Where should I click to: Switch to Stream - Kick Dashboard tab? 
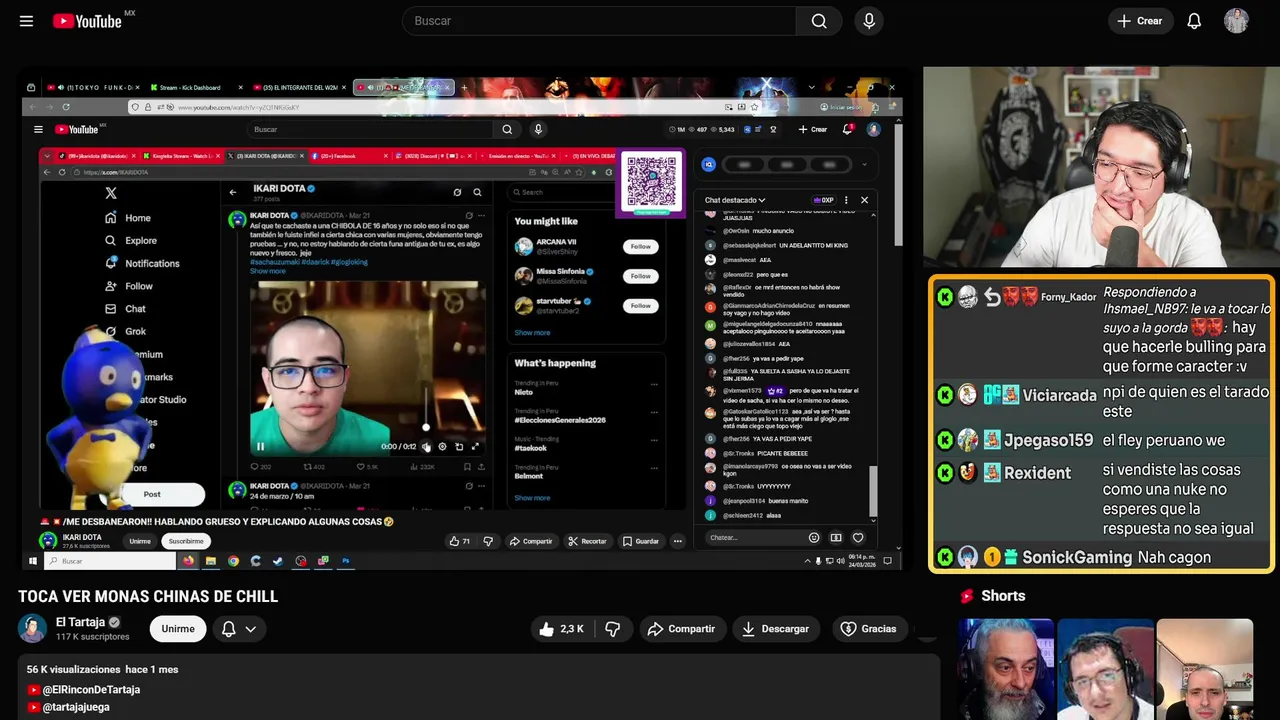click(193, 88)
